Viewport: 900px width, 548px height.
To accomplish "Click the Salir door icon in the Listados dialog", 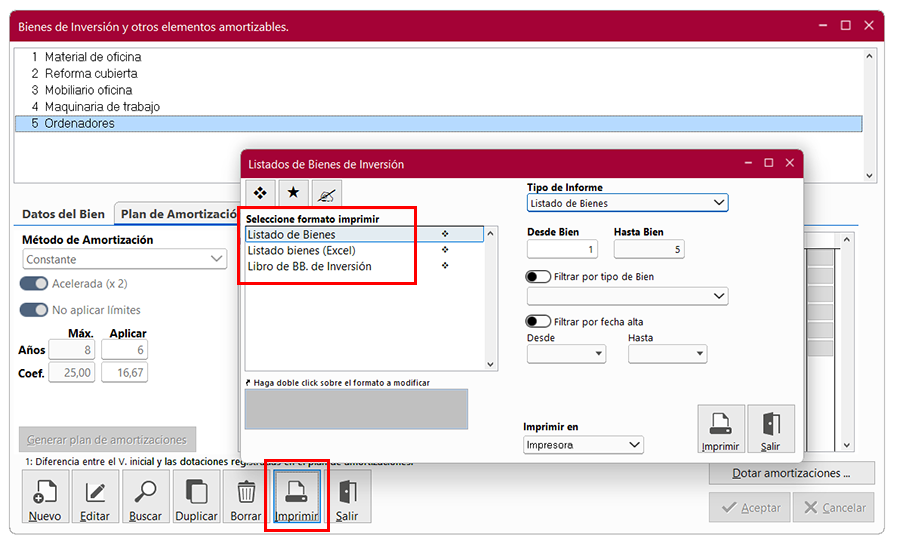I will point(770,429).
